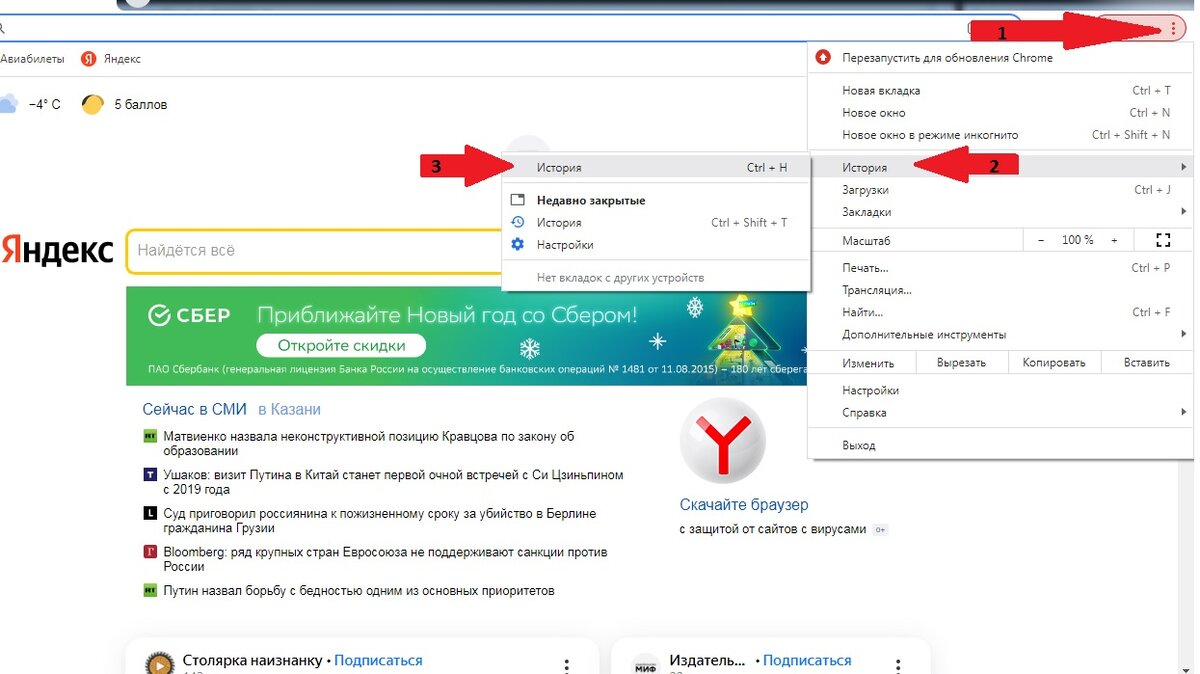Click the cloud weather icon

pyautogui.click(x=8, y=104)
